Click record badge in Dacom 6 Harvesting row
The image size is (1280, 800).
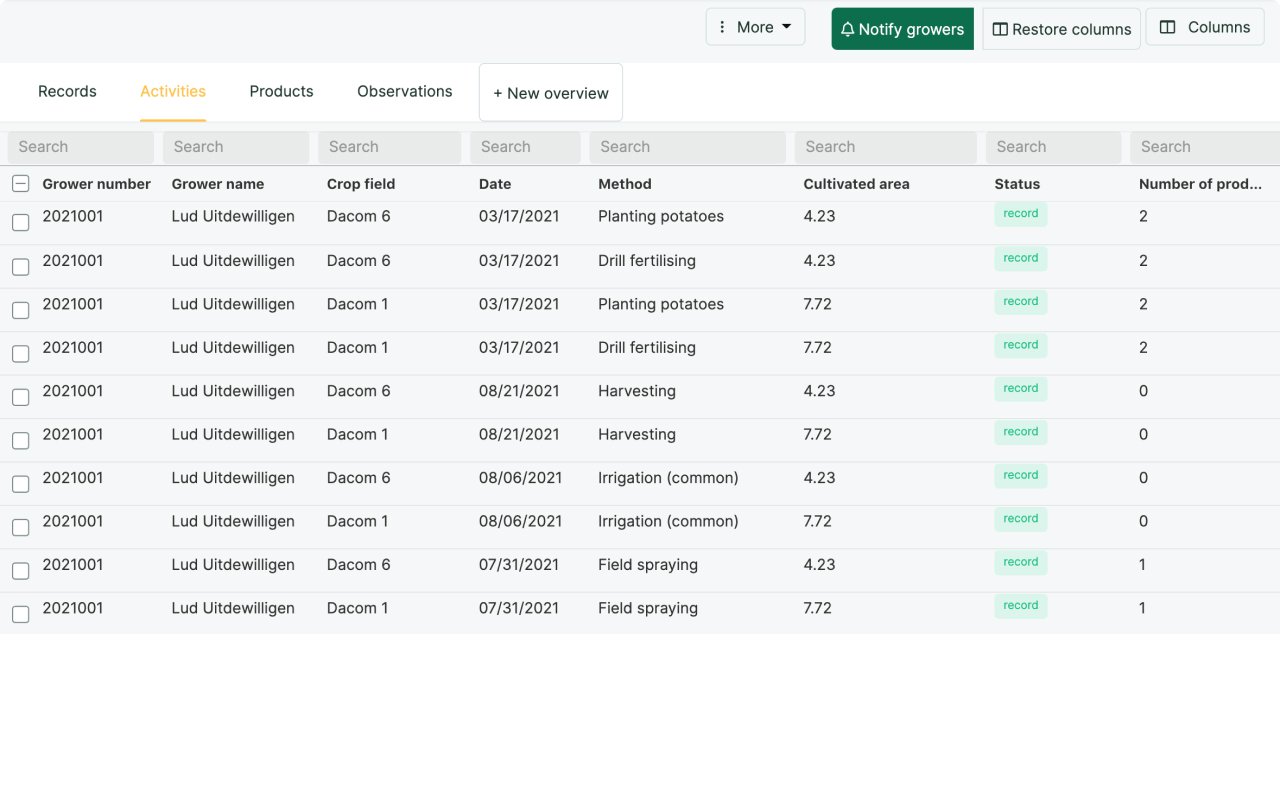click(1021, 389)
